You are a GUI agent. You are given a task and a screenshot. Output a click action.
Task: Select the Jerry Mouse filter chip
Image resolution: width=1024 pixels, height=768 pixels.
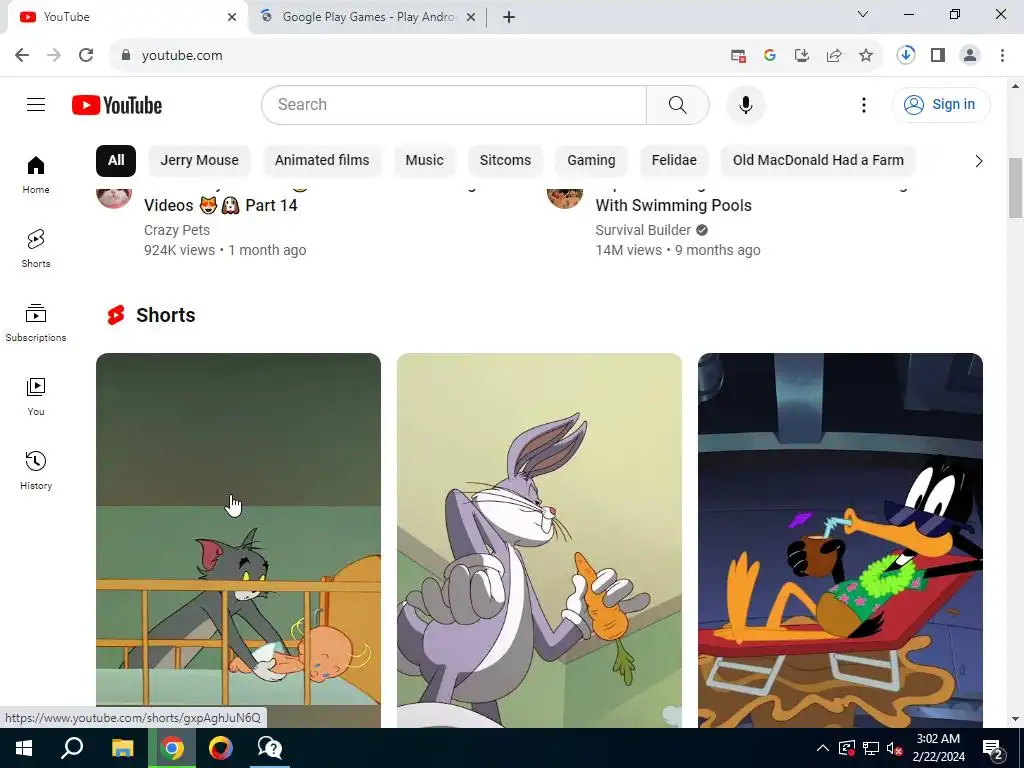coord(199,161)
